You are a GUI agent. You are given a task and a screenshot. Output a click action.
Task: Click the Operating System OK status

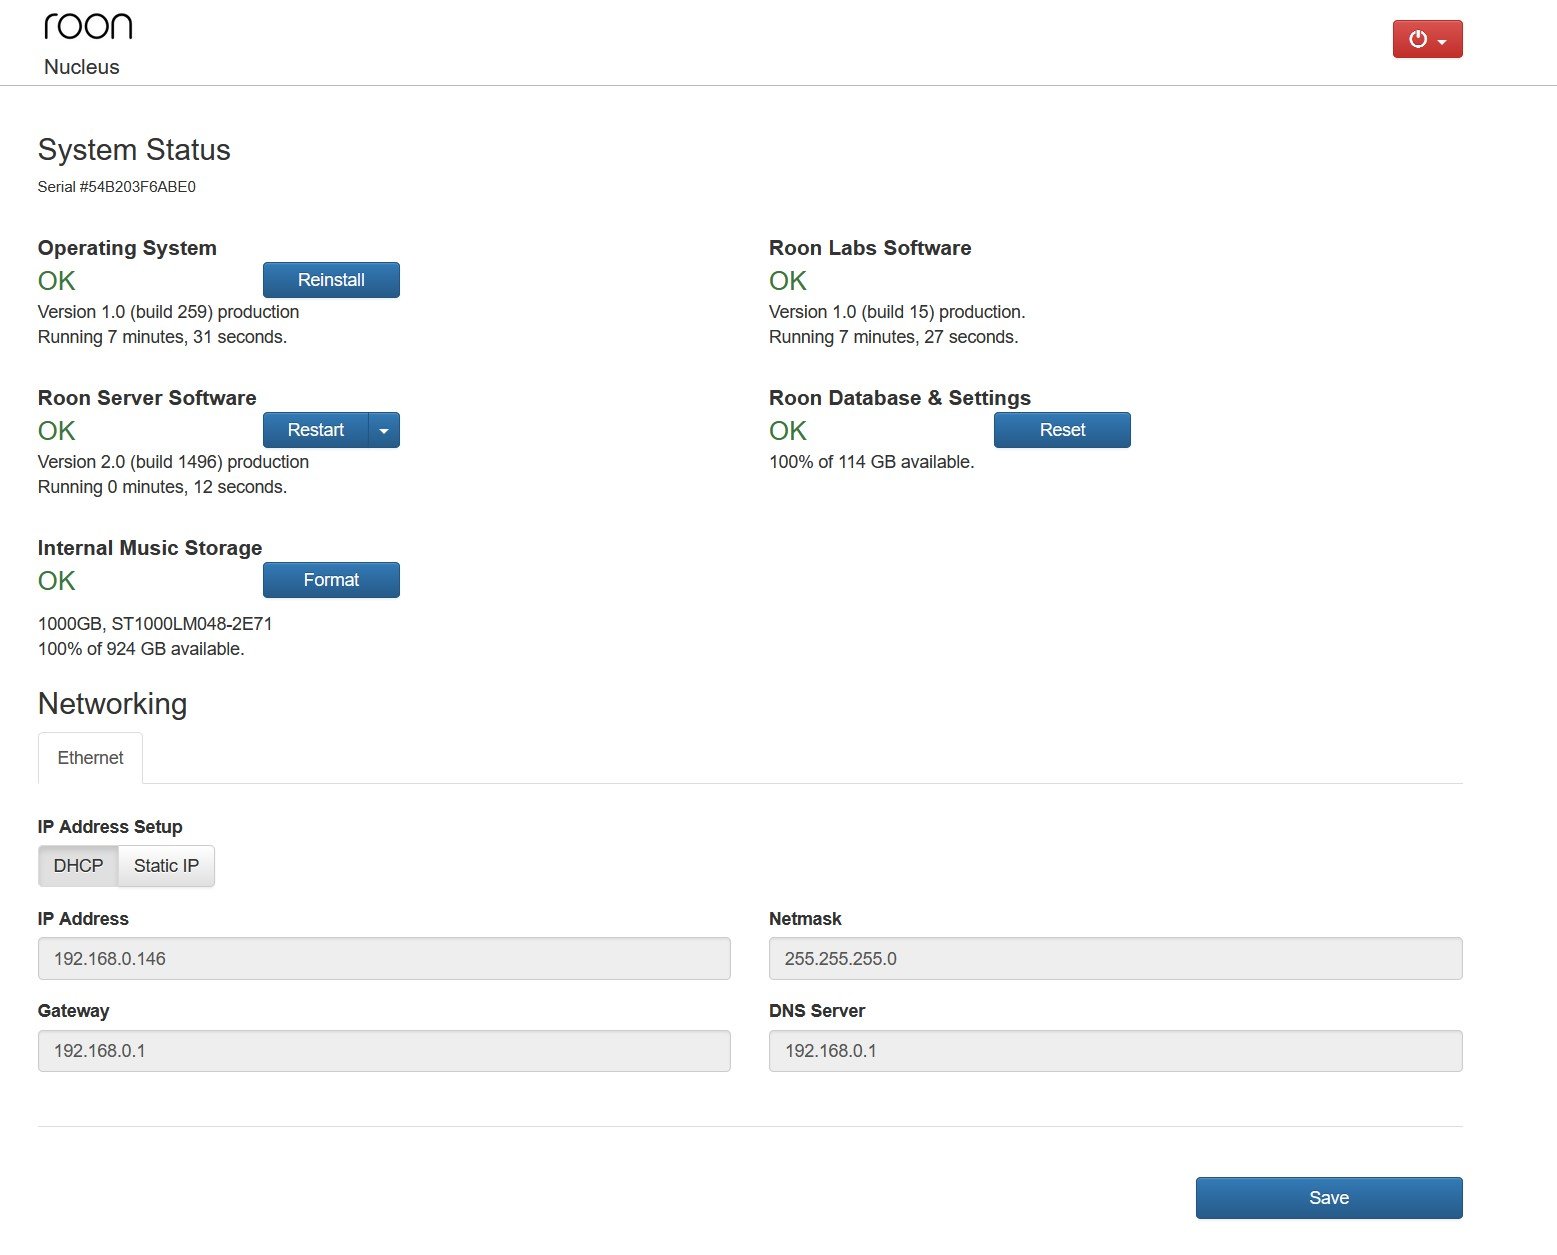point(57,281)
